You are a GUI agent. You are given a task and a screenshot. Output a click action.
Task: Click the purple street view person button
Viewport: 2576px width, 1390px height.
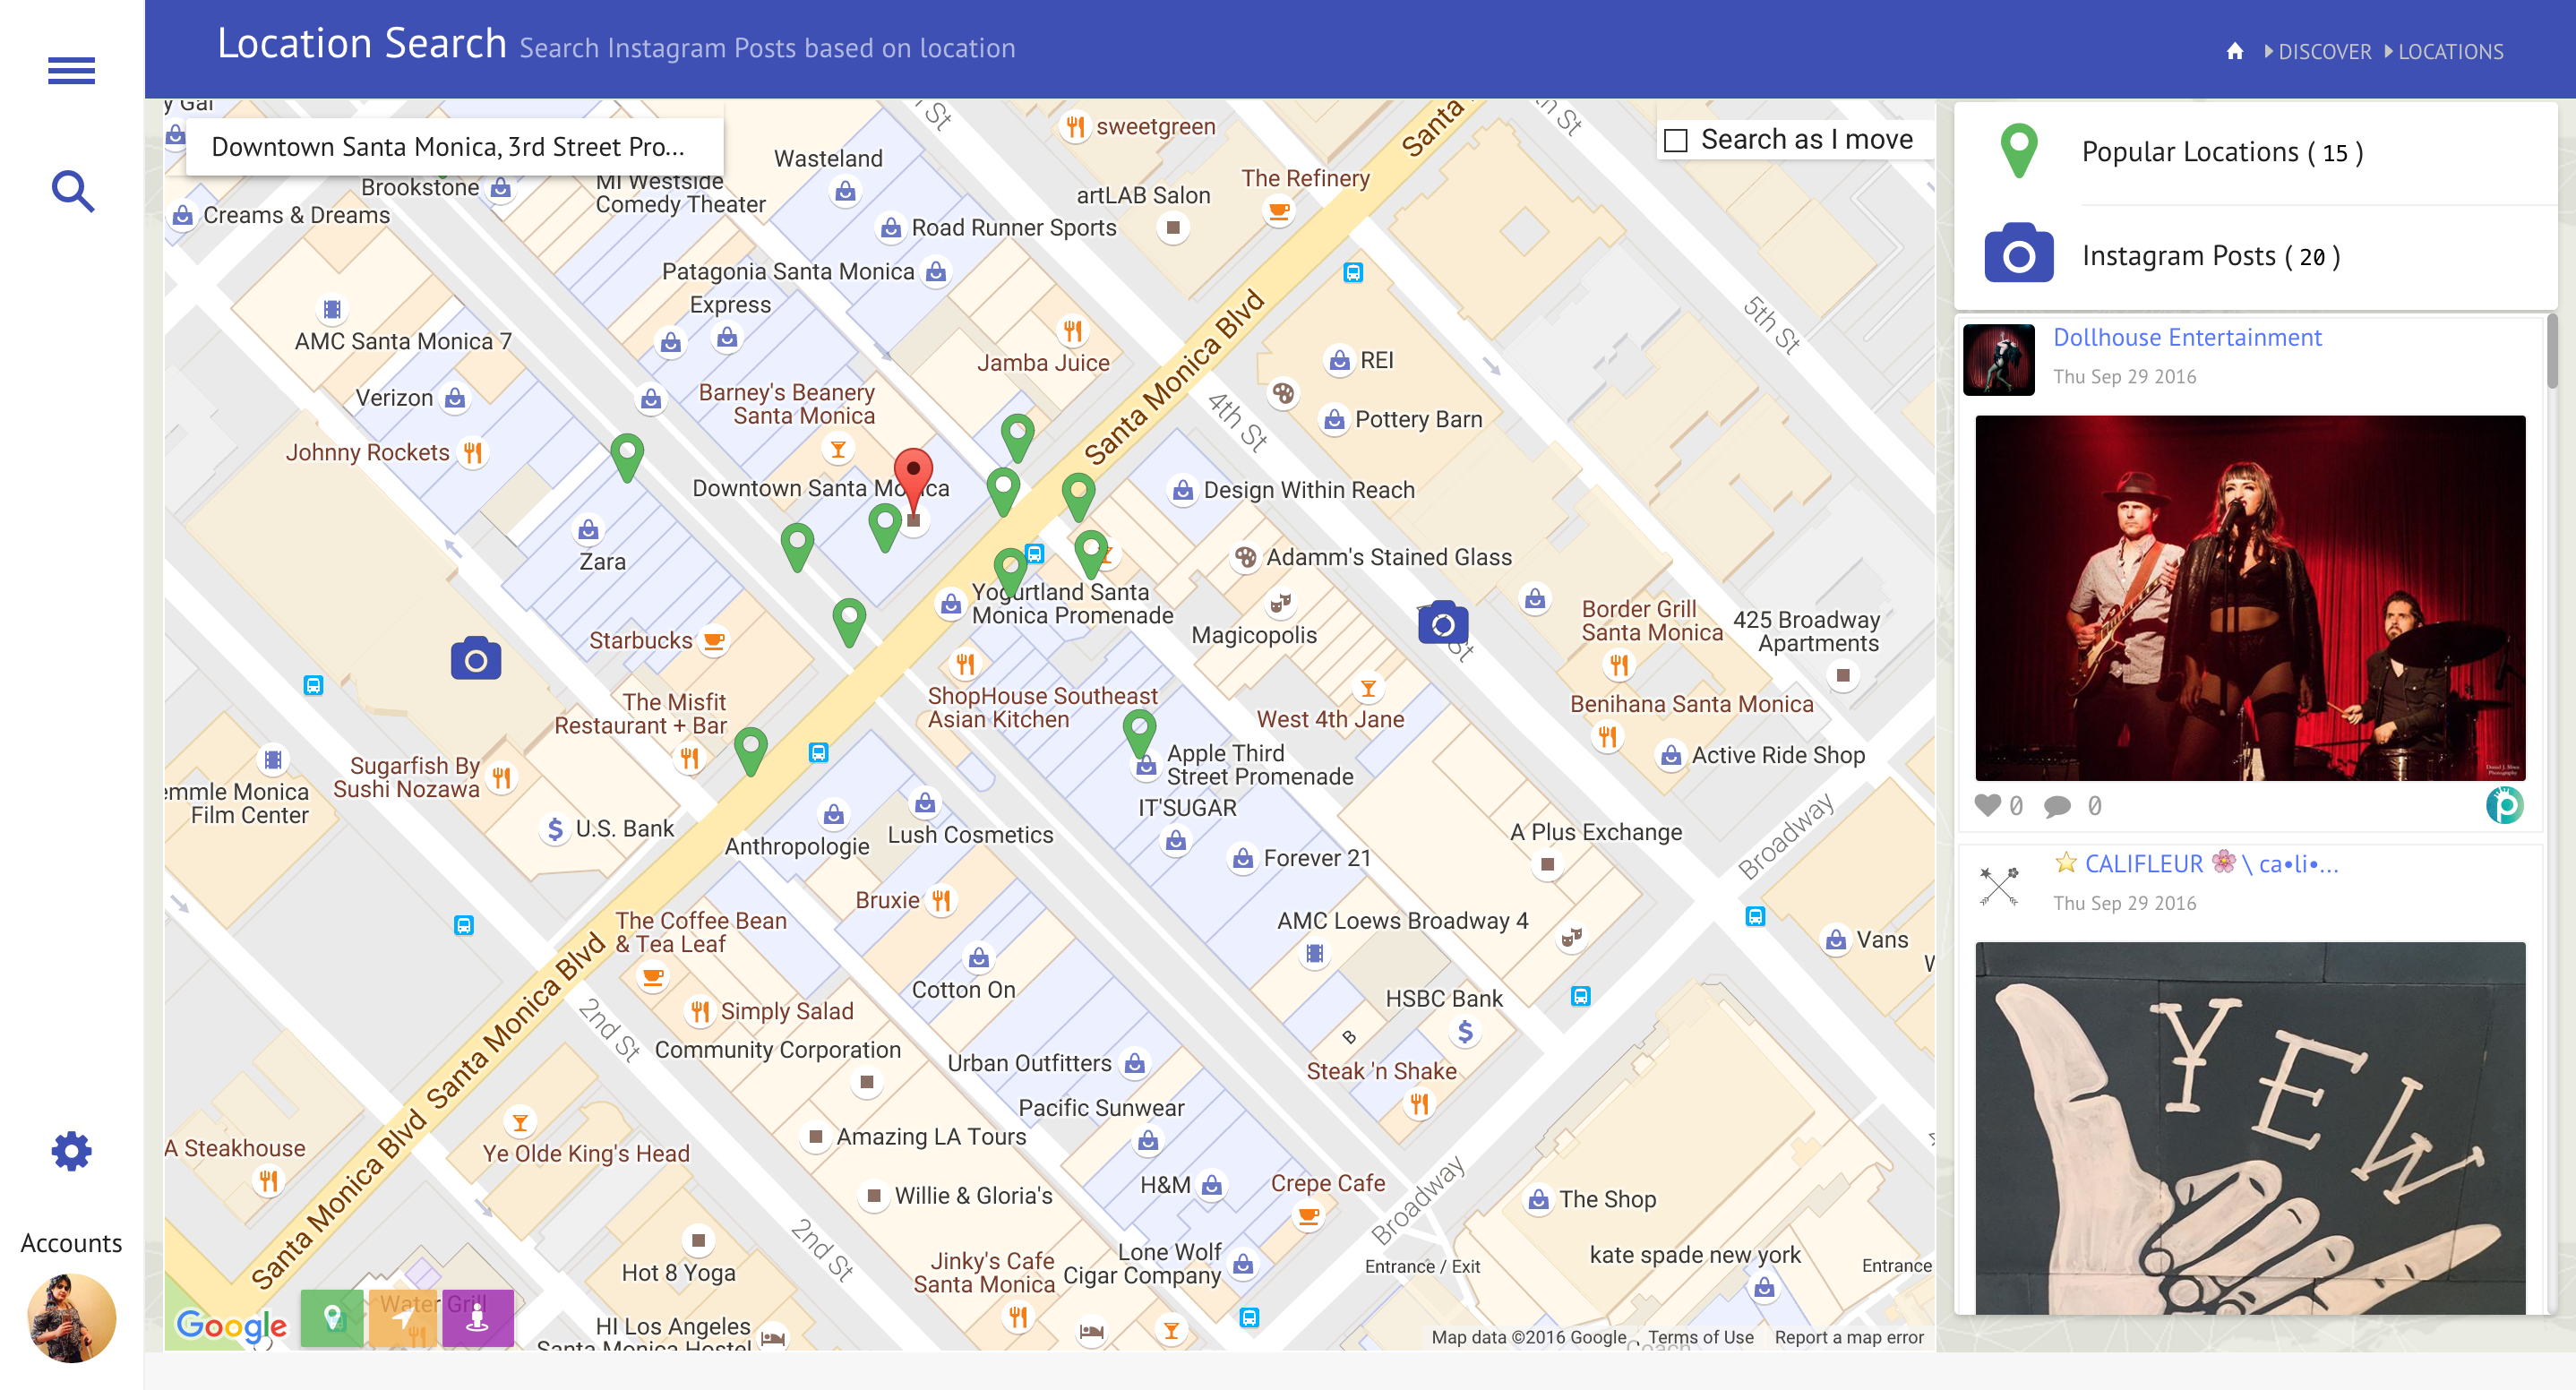tap(477, 1317)
